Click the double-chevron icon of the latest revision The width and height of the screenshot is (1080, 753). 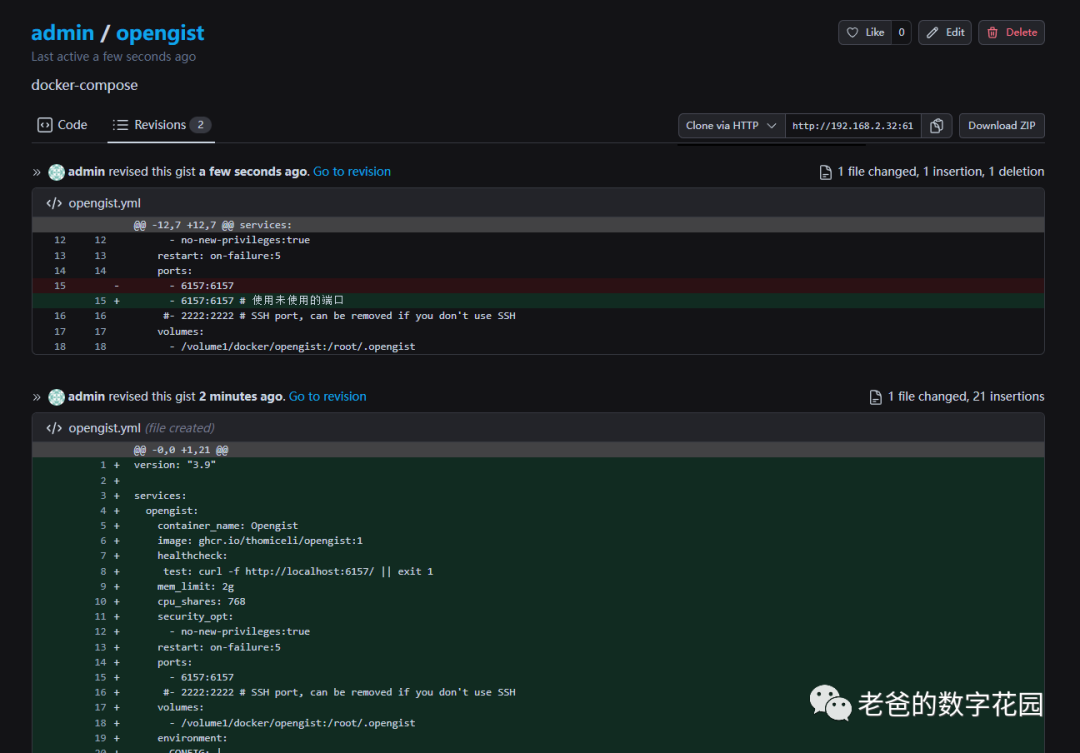(x=37, y=172)
